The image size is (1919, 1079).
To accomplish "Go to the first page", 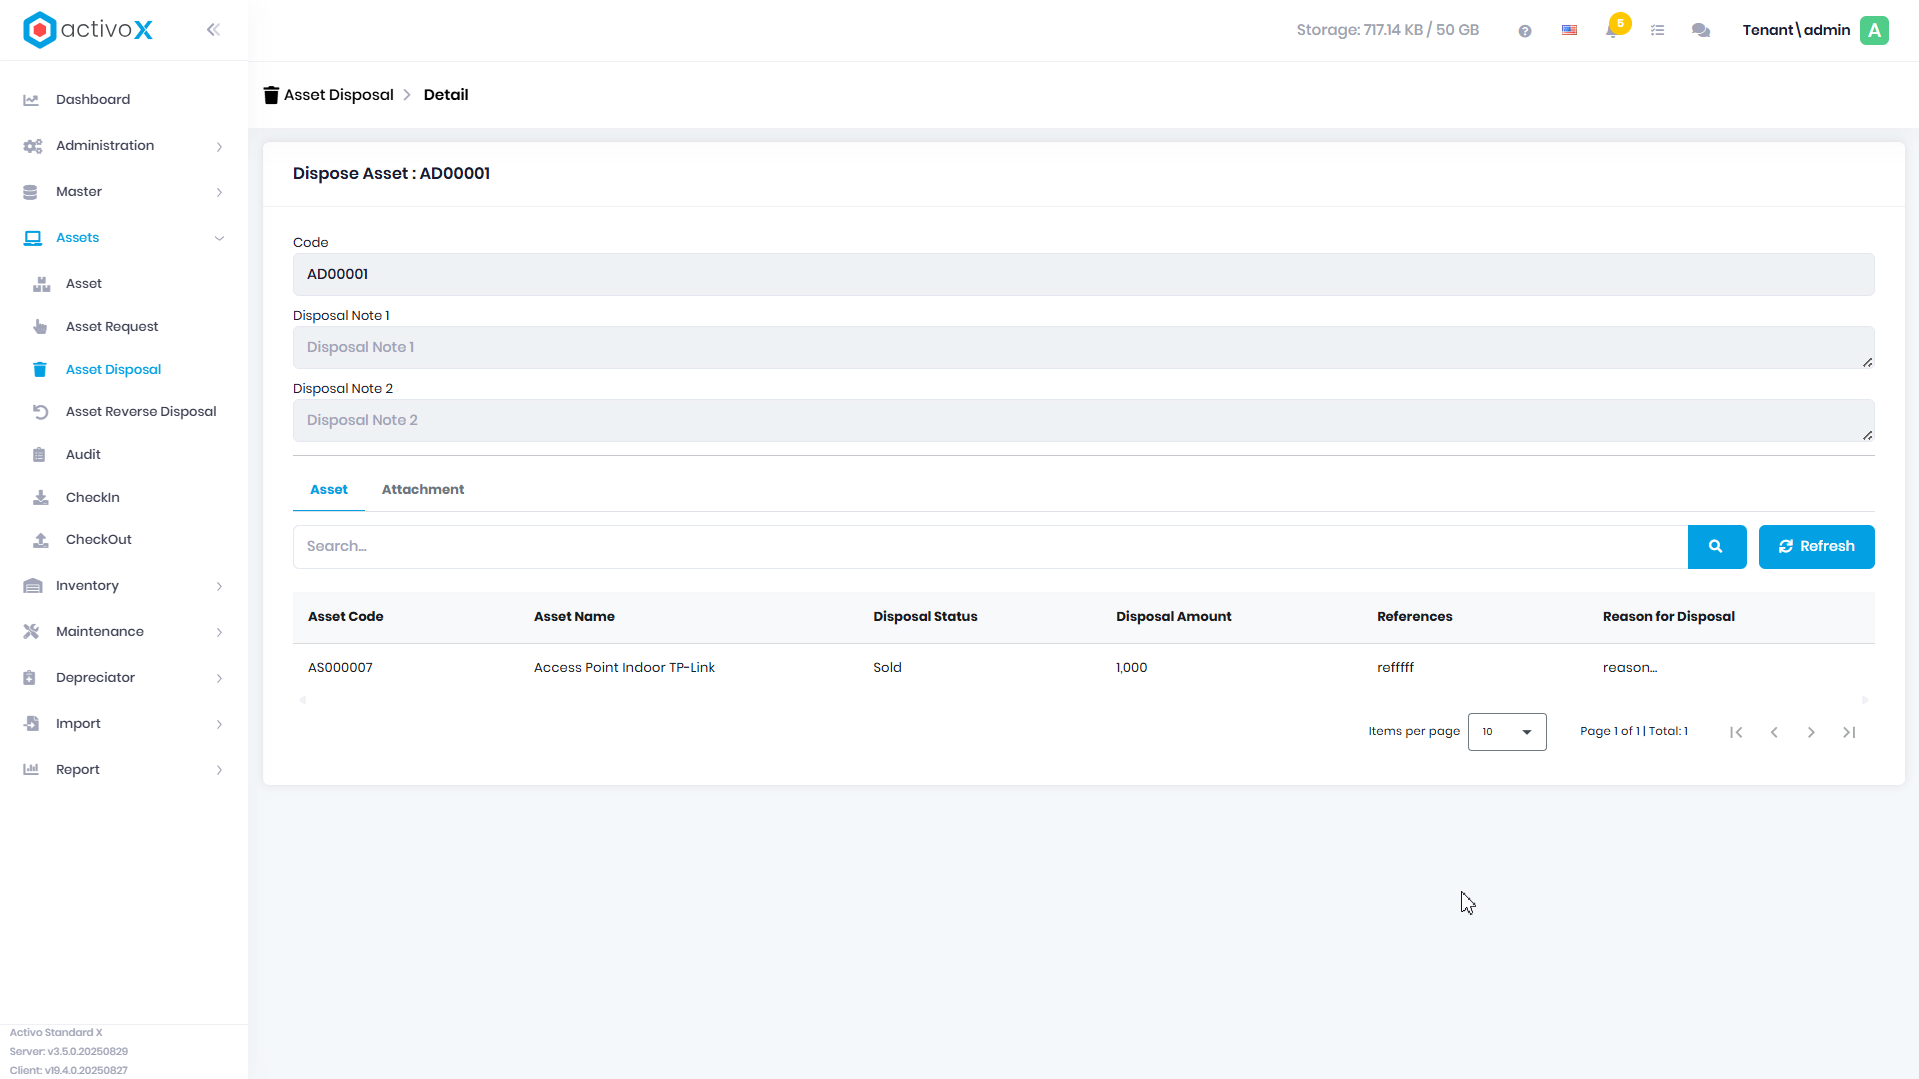I will tap(1736, 732).
